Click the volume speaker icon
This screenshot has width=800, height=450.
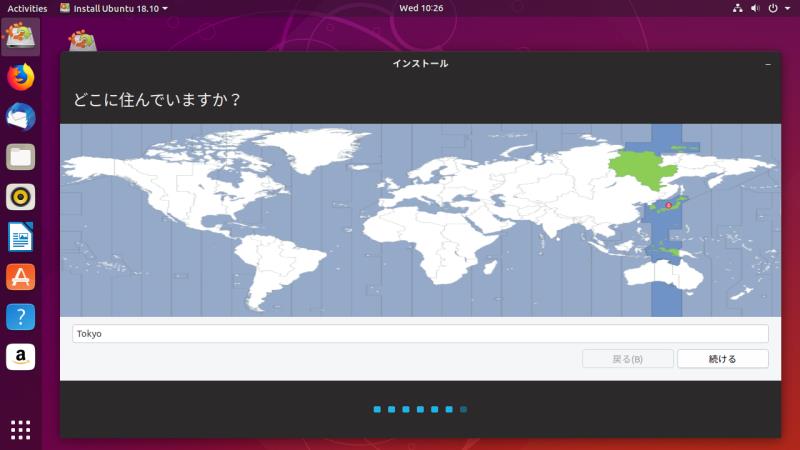[x=755, y=8]
